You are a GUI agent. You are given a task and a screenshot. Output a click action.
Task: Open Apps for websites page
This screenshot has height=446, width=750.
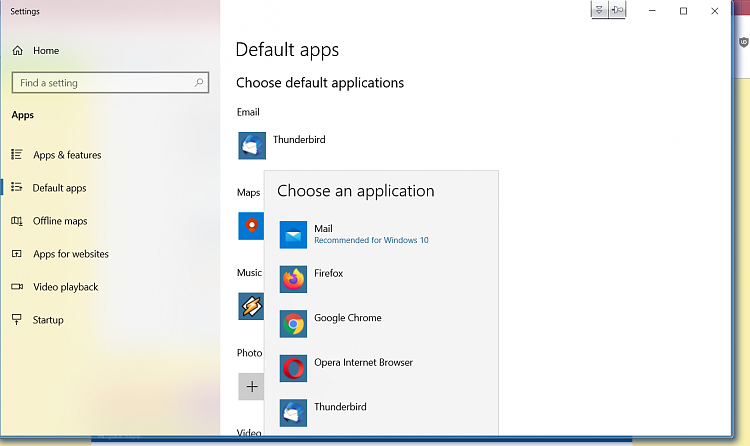coord(70,254)
